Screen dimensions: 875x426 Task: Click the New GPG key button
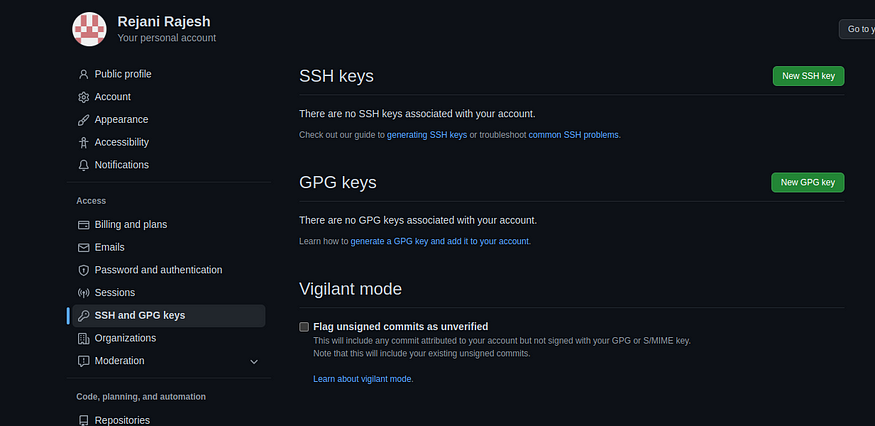807,183
